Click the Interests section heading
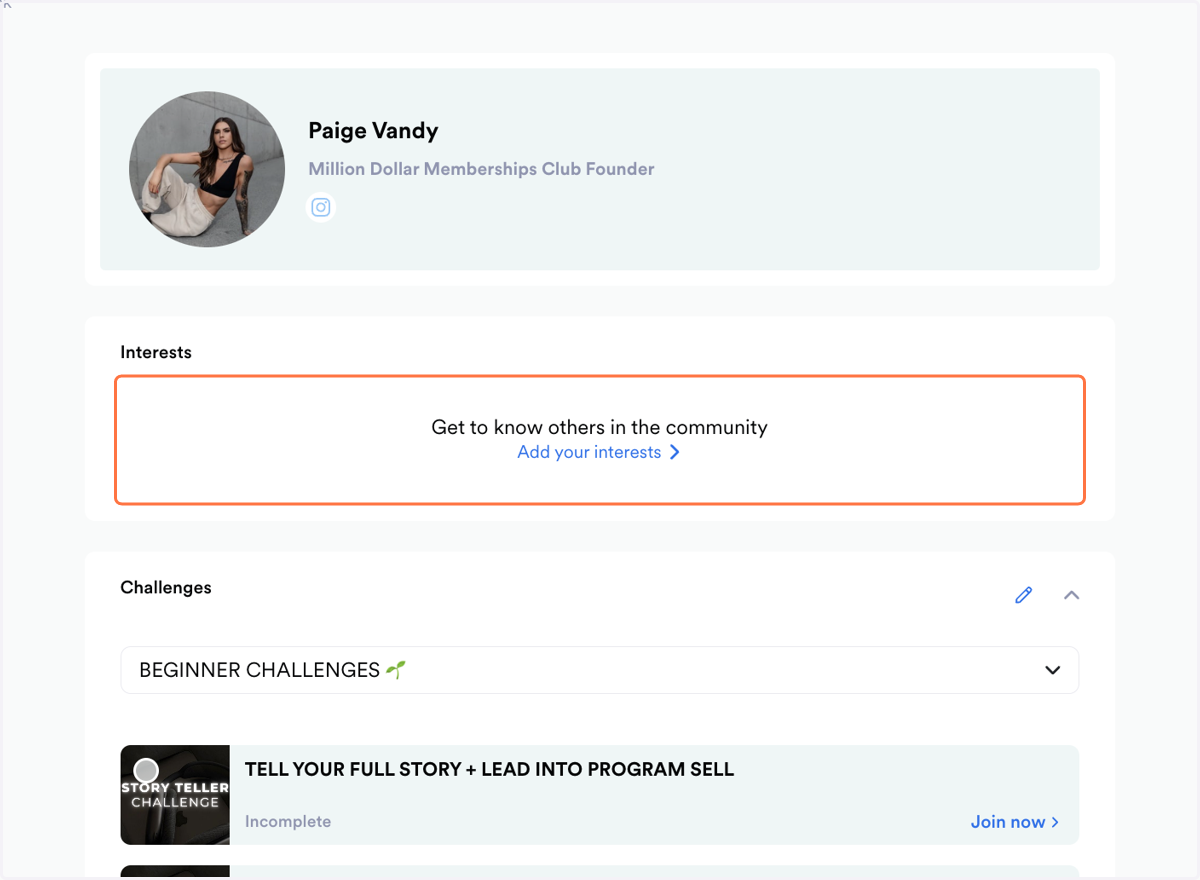The width and height of the screenshot is (1200, 880). point(156,352)
